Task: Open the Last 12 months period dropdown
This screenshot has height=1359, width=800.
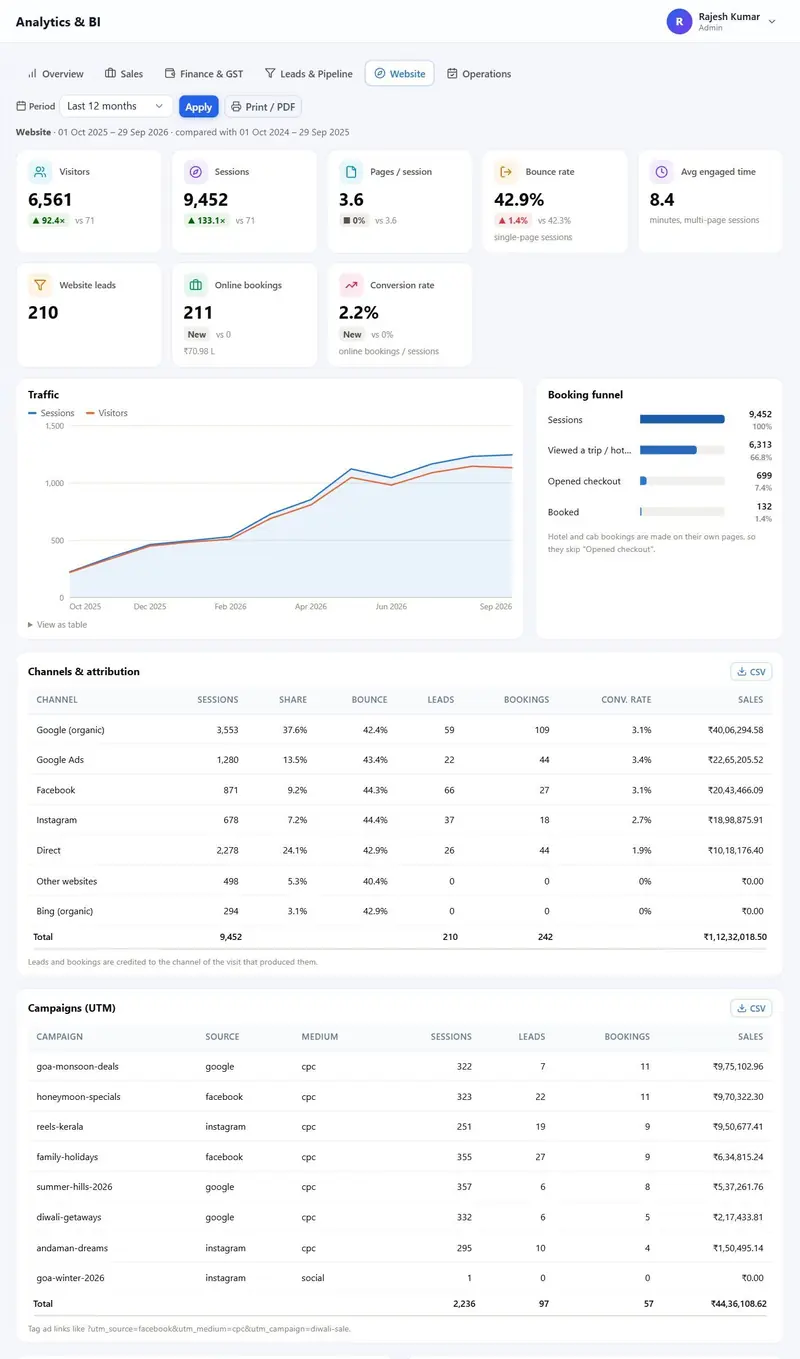Action: 117,106
